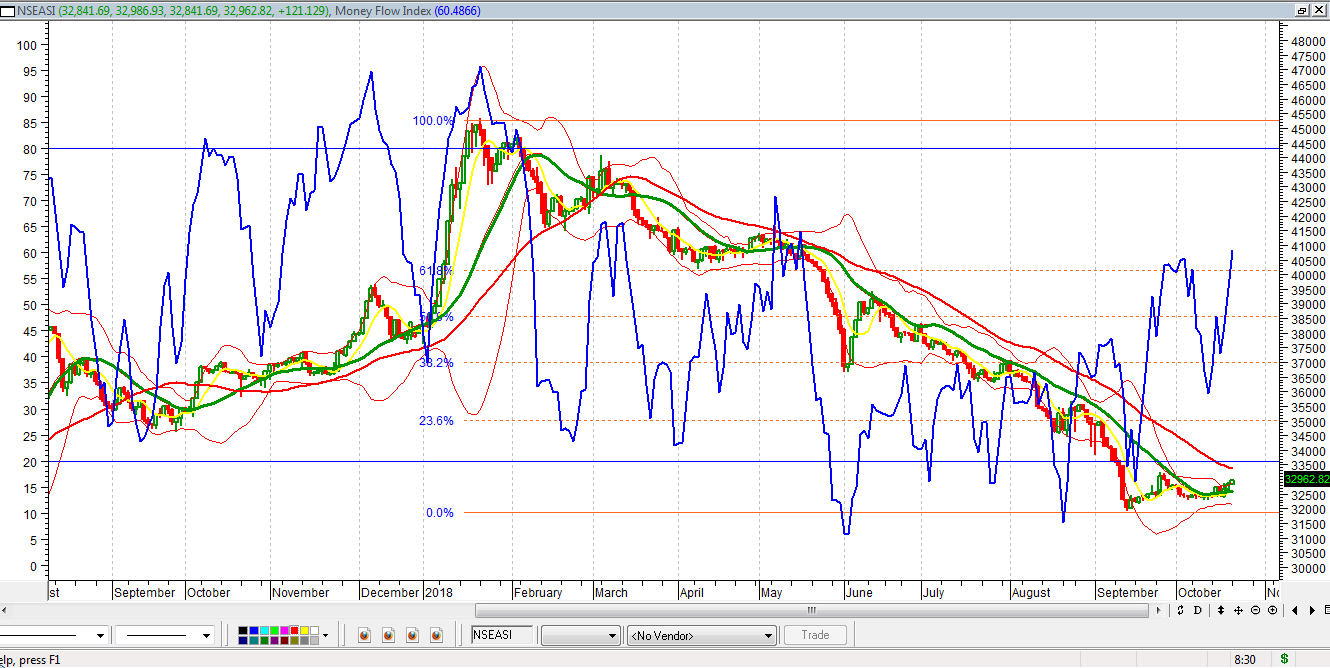Select the yellow color swatch
The height and width of the screenshot is (668, 1330).
point(303,631)
